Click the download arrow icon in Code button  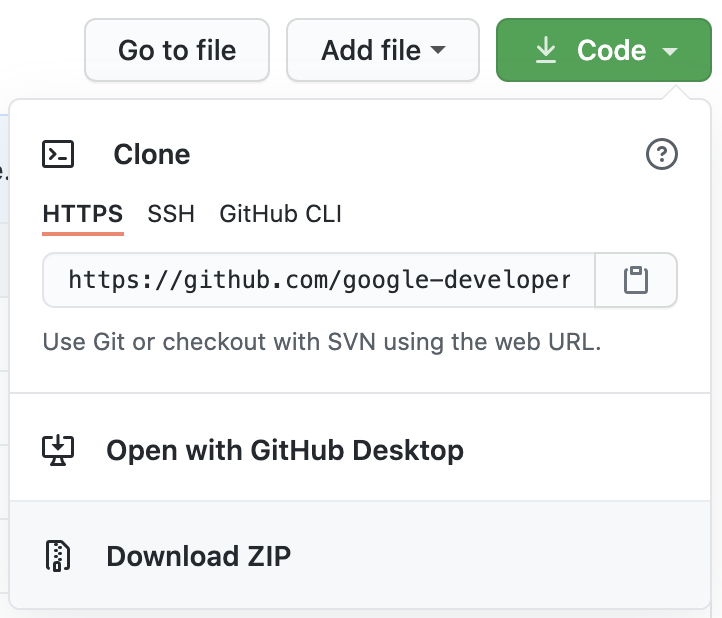click(x=546, y=50)
